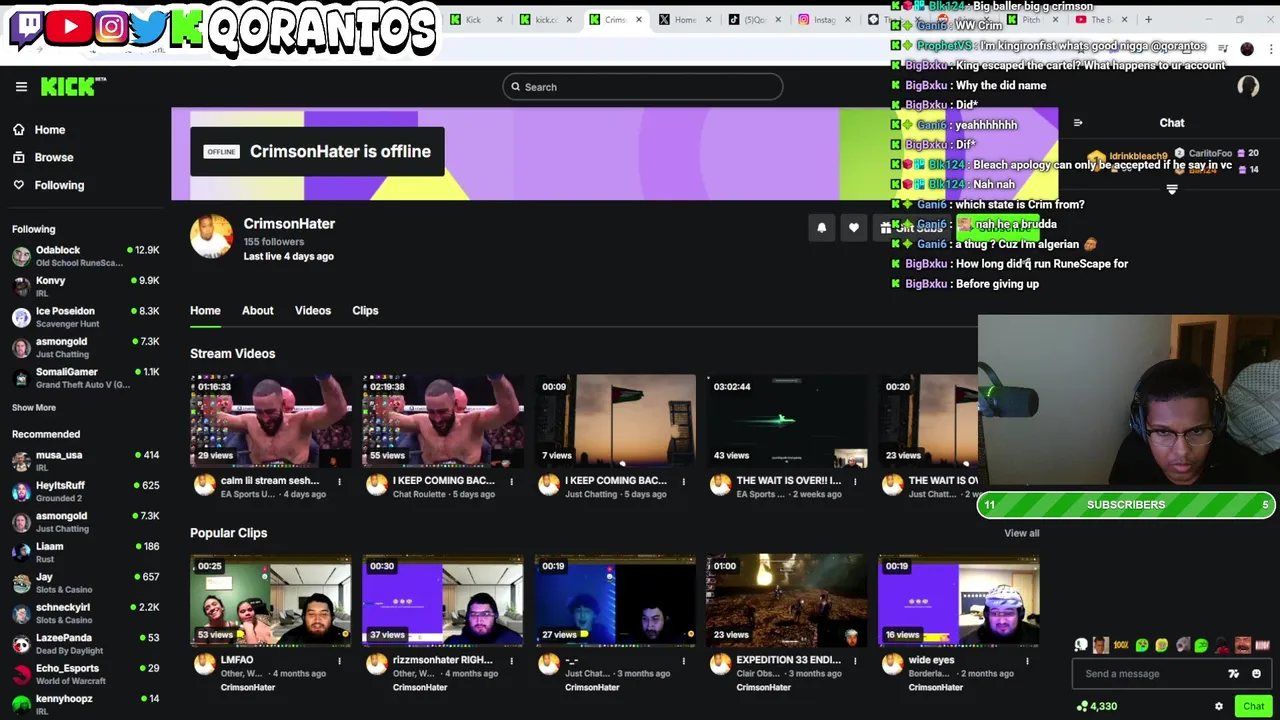
Task: Select the 100% quick emote
Action: 1121,646
